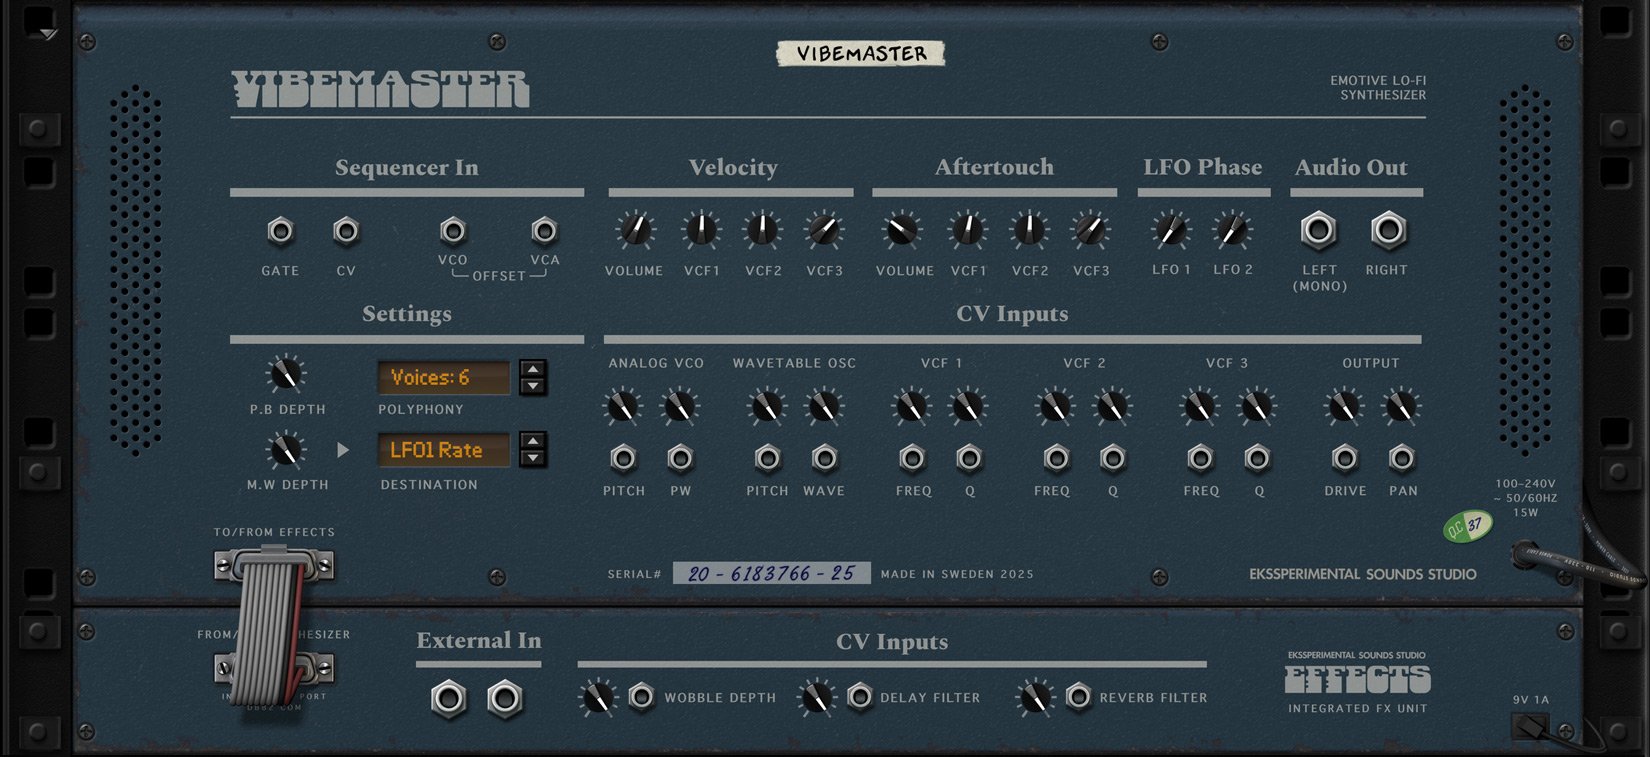This screenshot has width=1650, height=757.
Task: Click the Sequencer In CV jack
Action: point(346,232)
